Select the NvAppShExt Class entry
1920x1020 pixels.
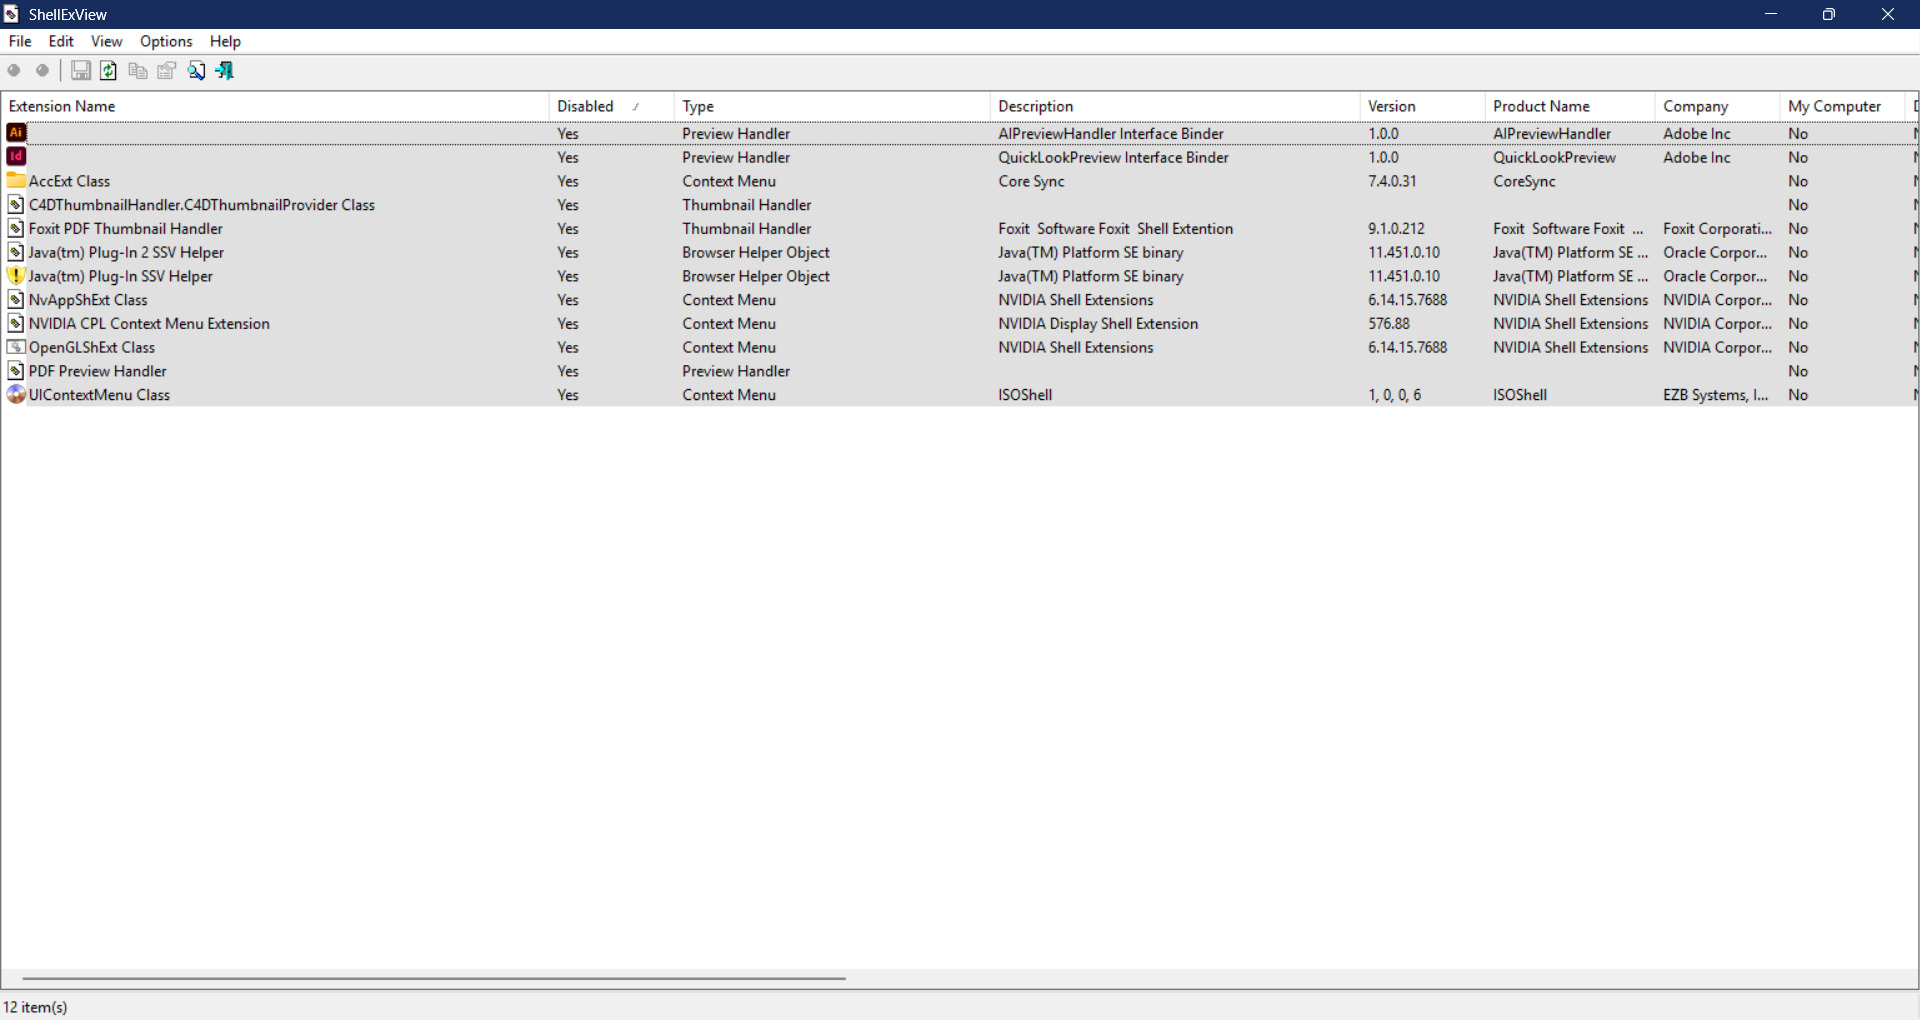click(x=88, y=300)
